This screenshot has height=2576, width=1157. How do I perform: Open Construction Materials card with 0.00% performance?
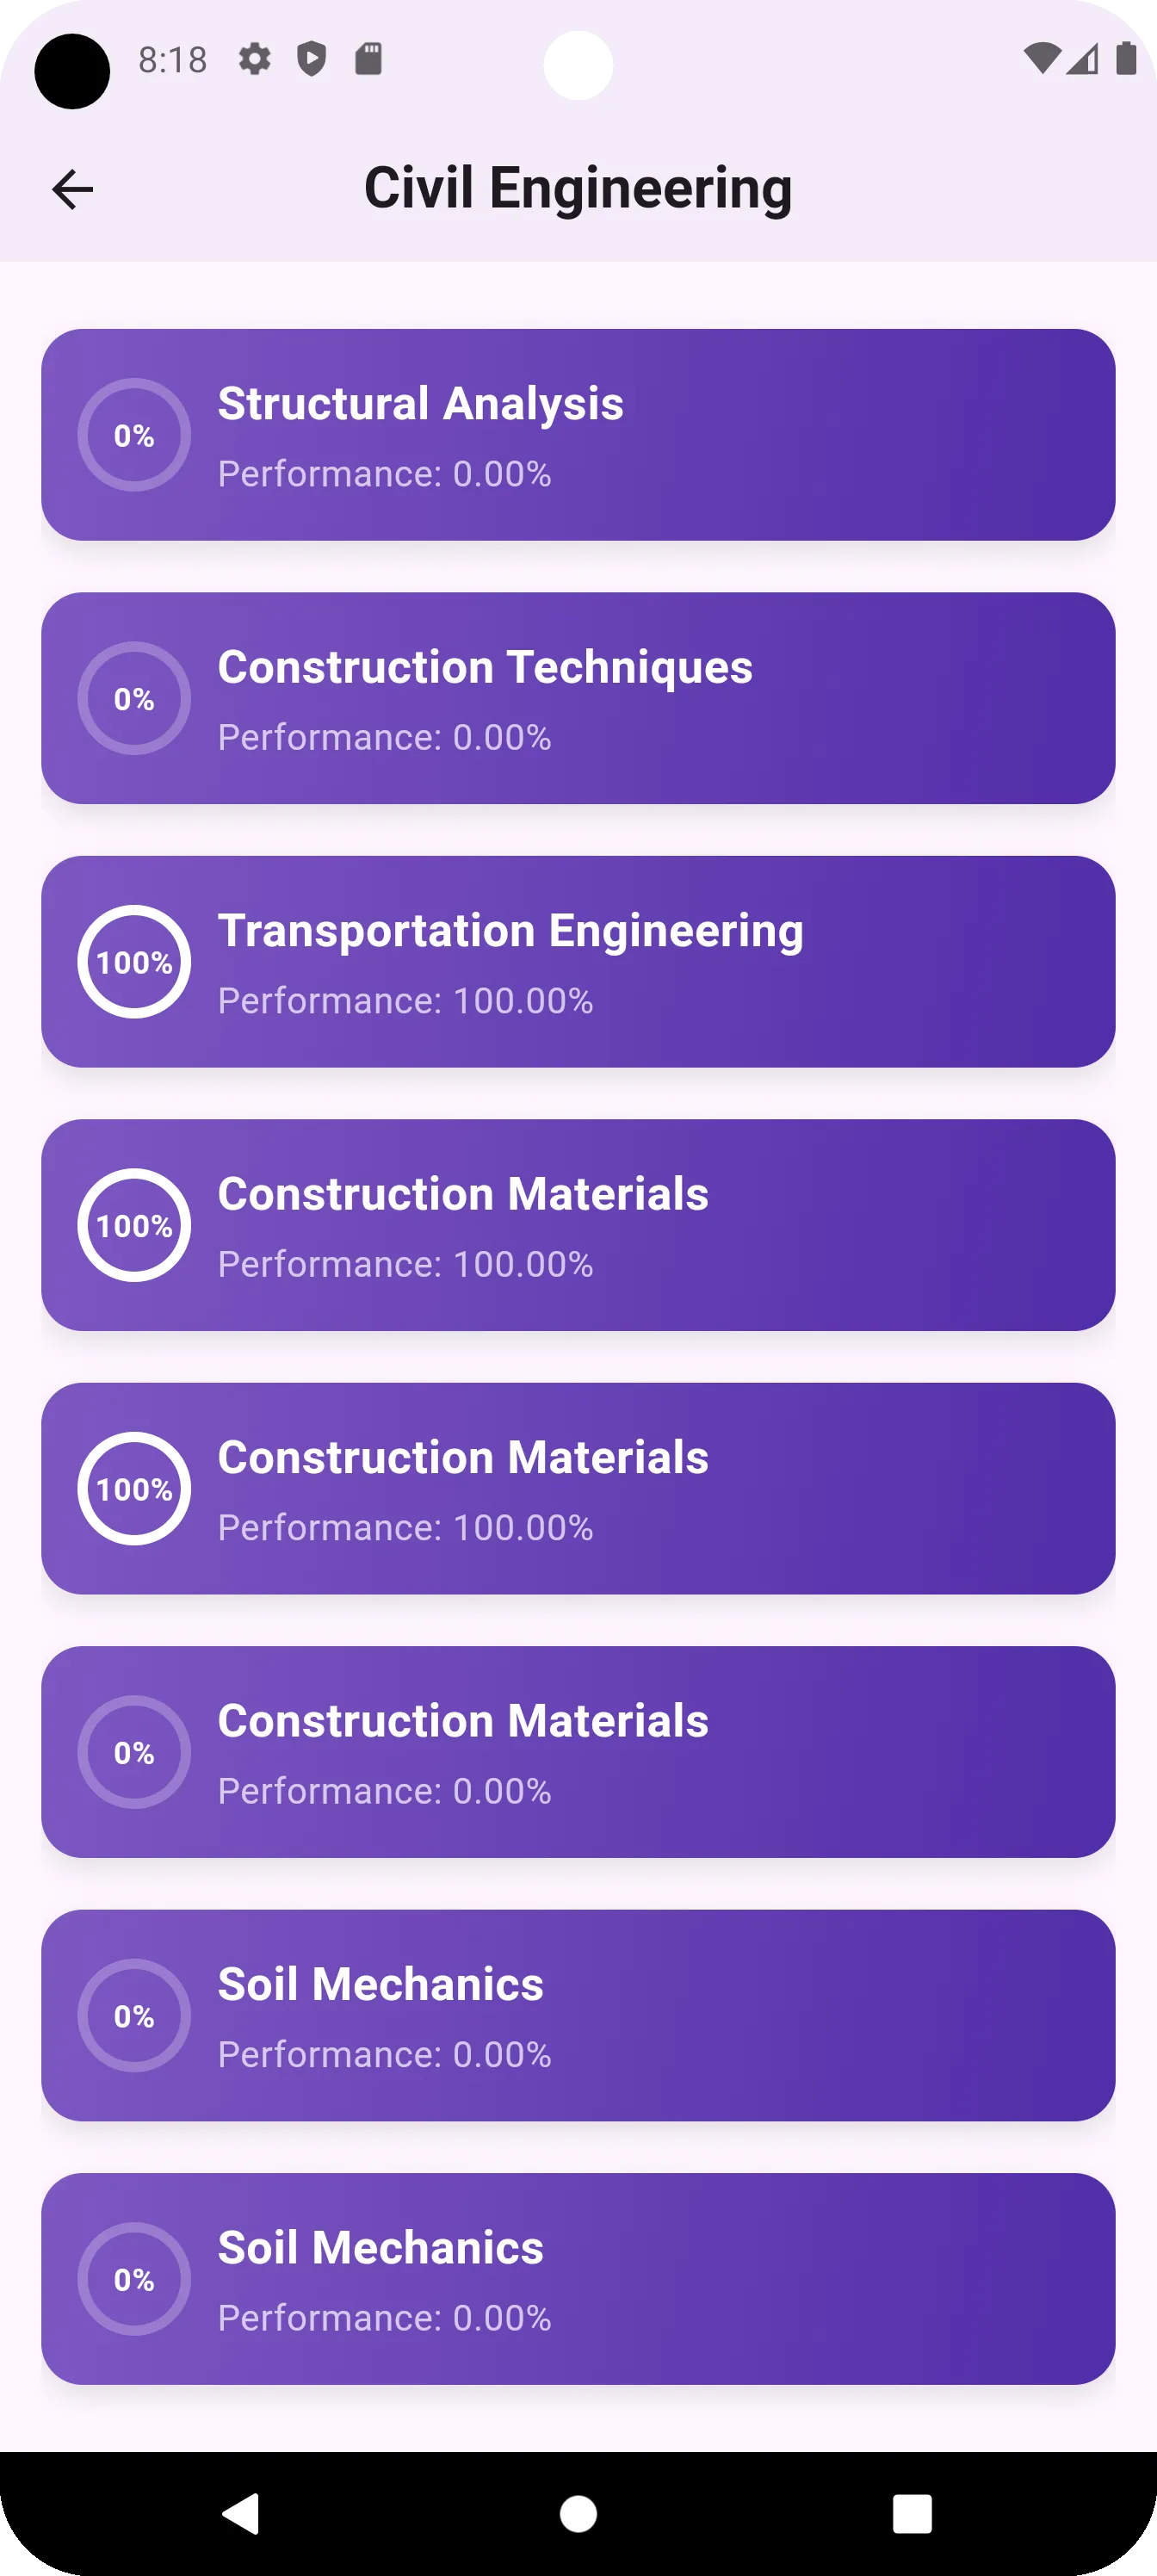click(x=578, y=1752)
